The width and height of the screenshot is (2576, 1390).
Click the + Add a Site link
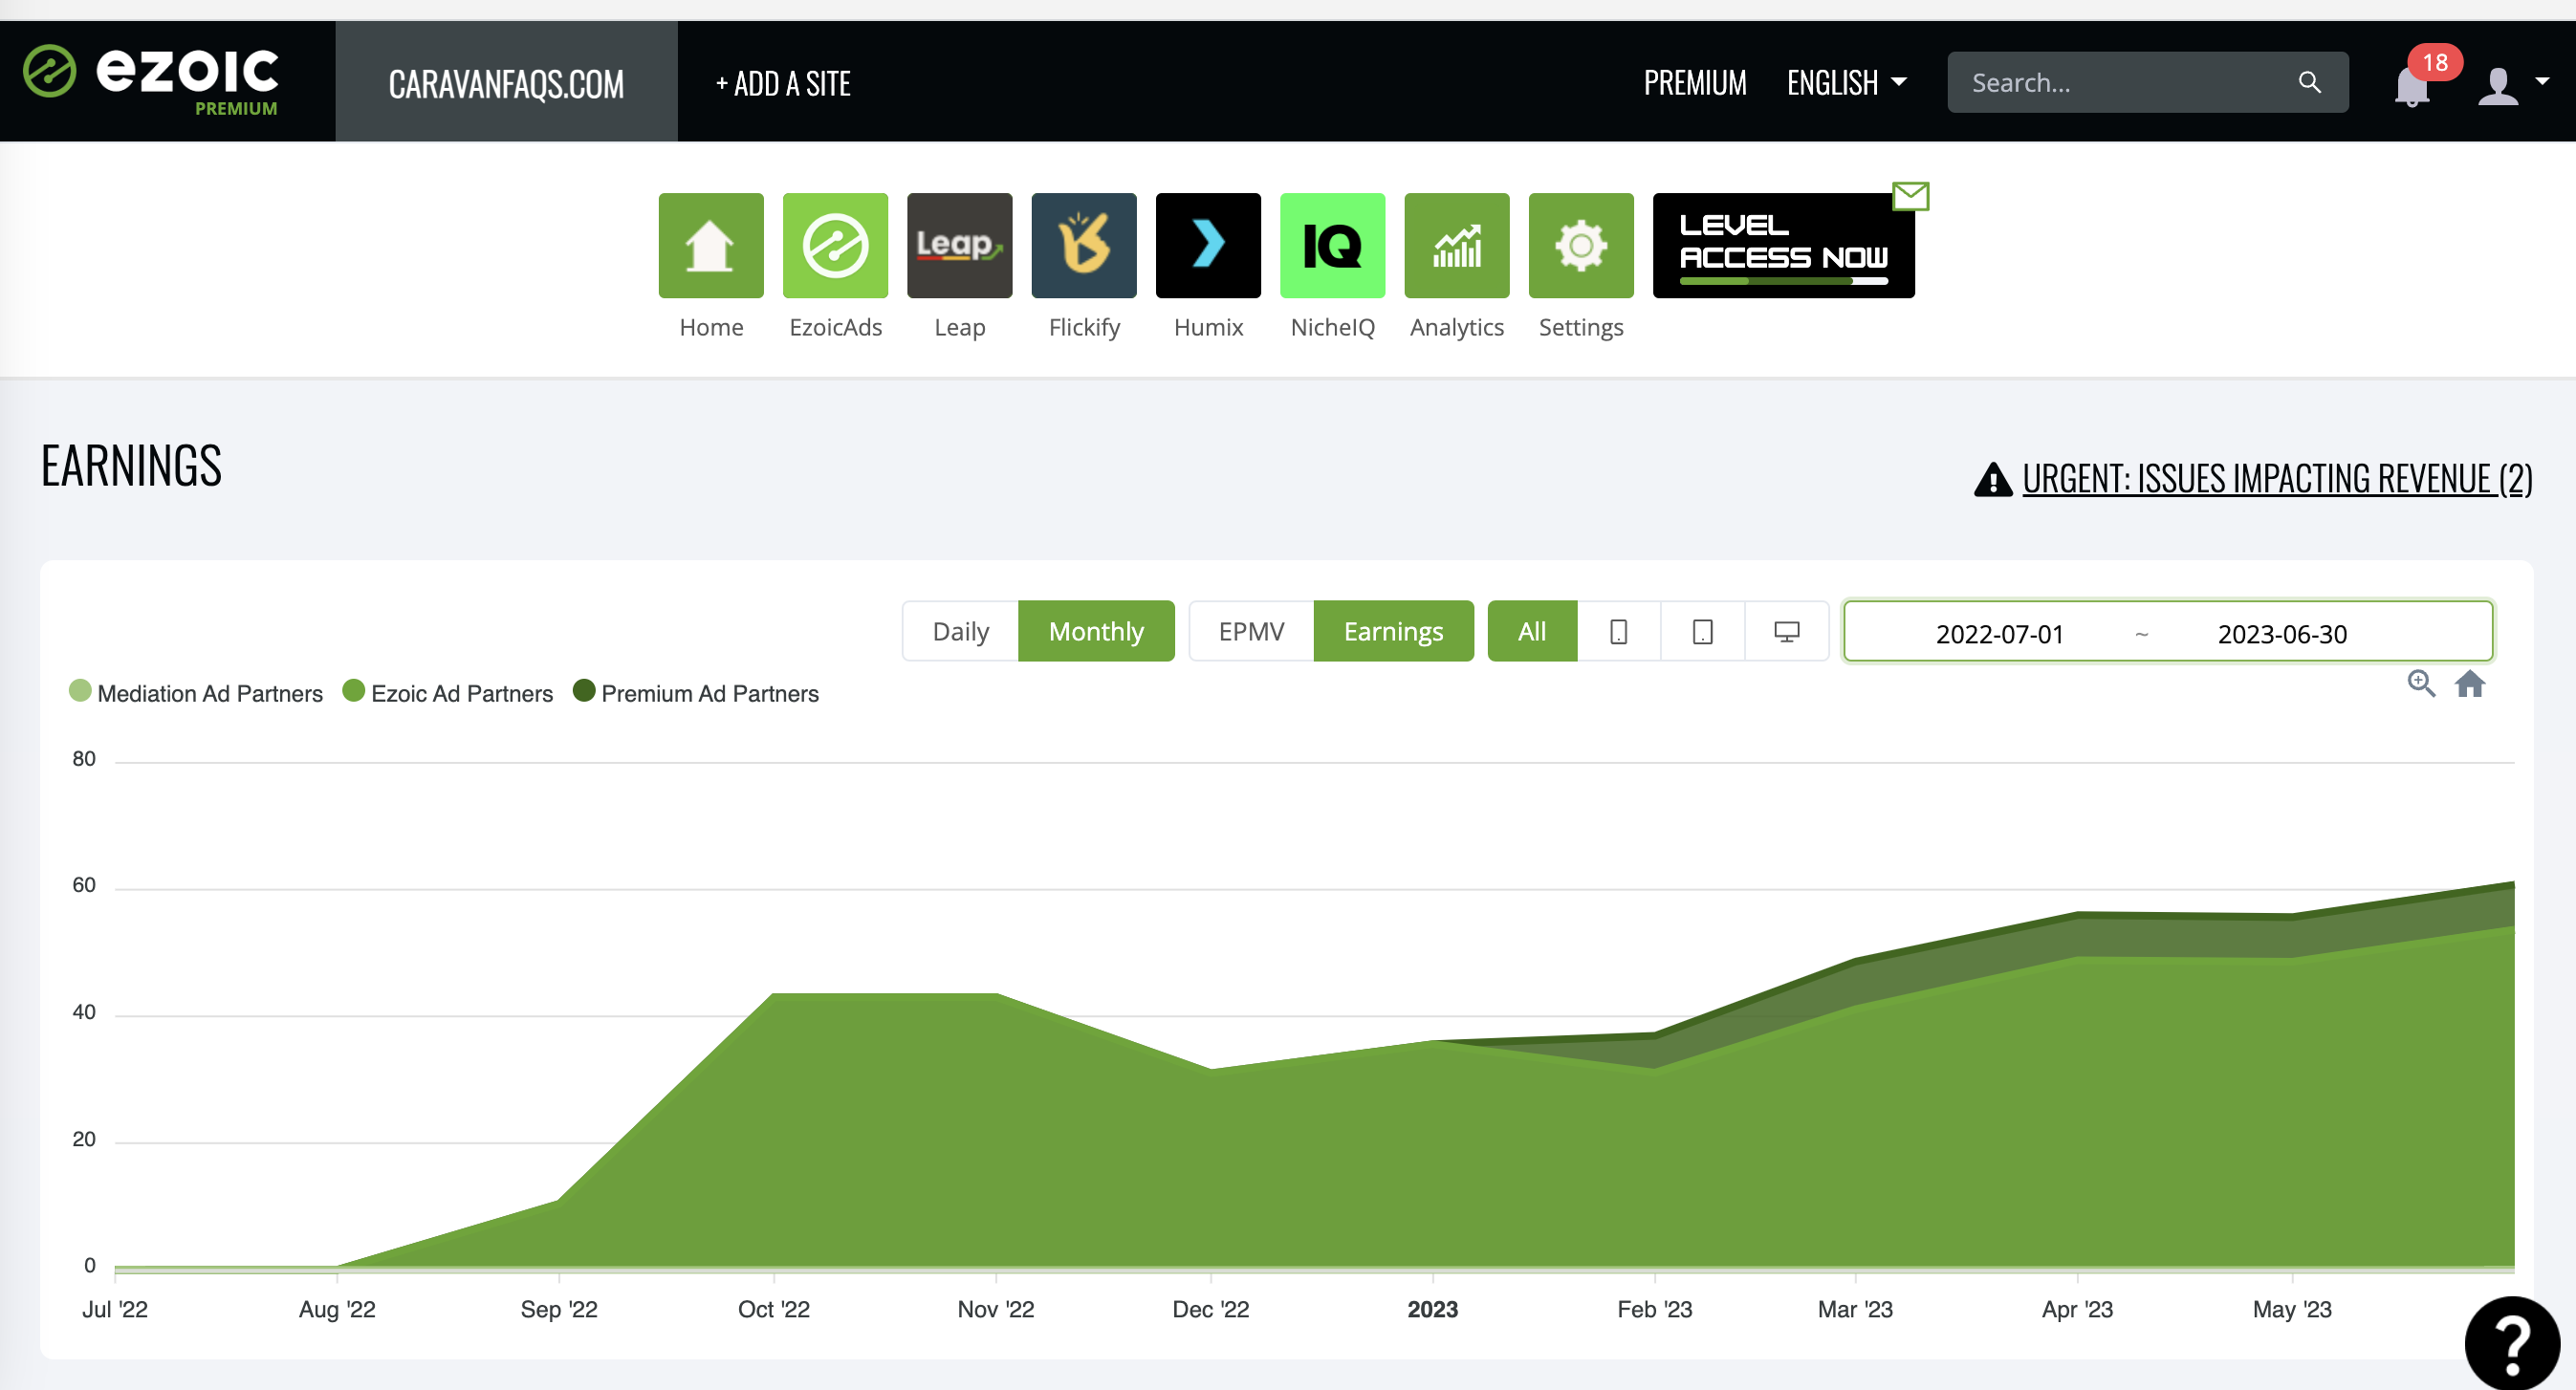(783, 83)
